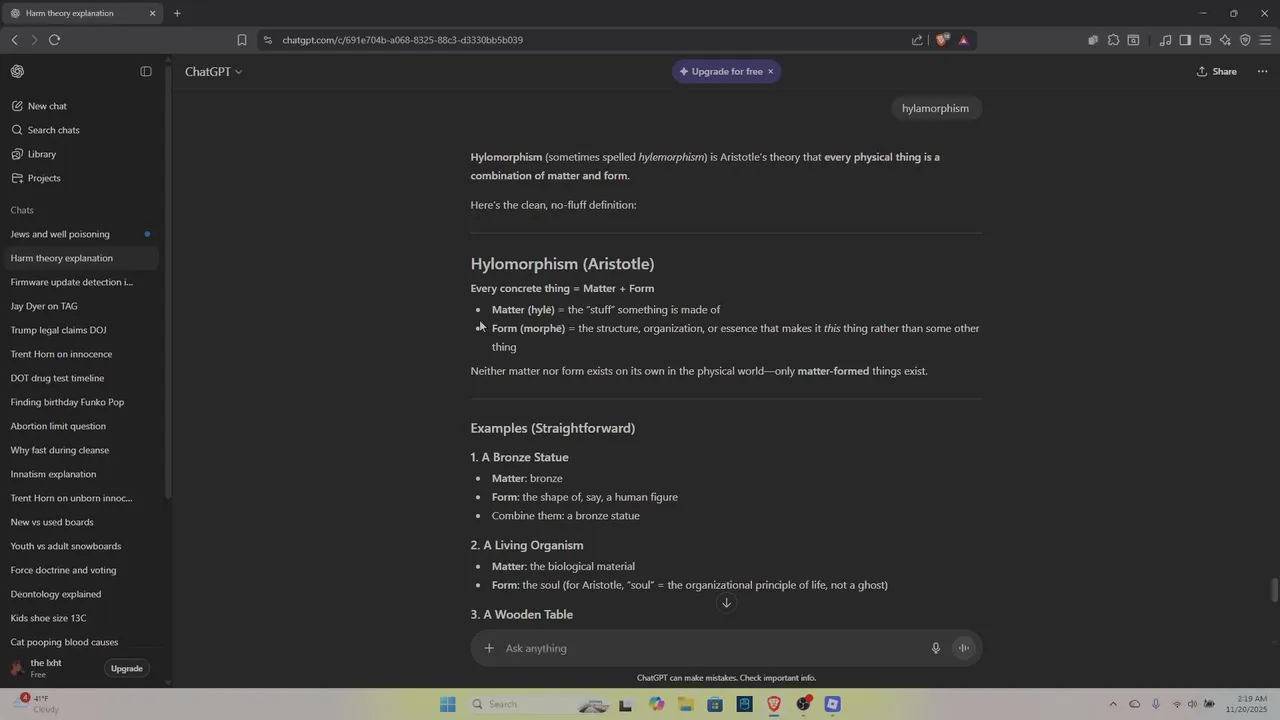Open the browser hamburger menu
The image size is (1280, 720).
point(1266,40)
